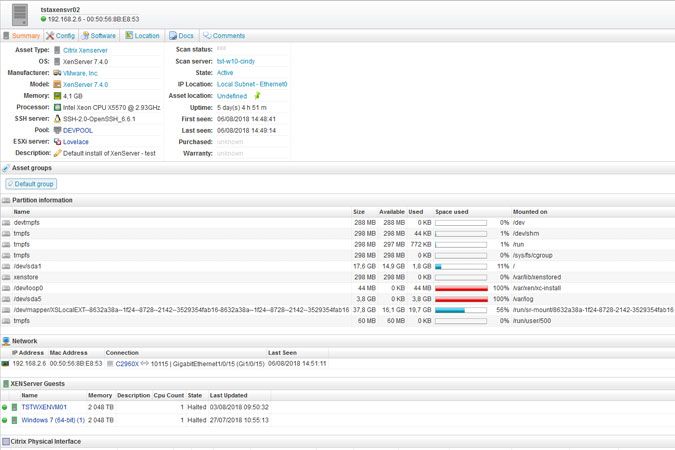Click the XenServer 7.4.0 model link

pyautogui.click(x=85, y=84)
